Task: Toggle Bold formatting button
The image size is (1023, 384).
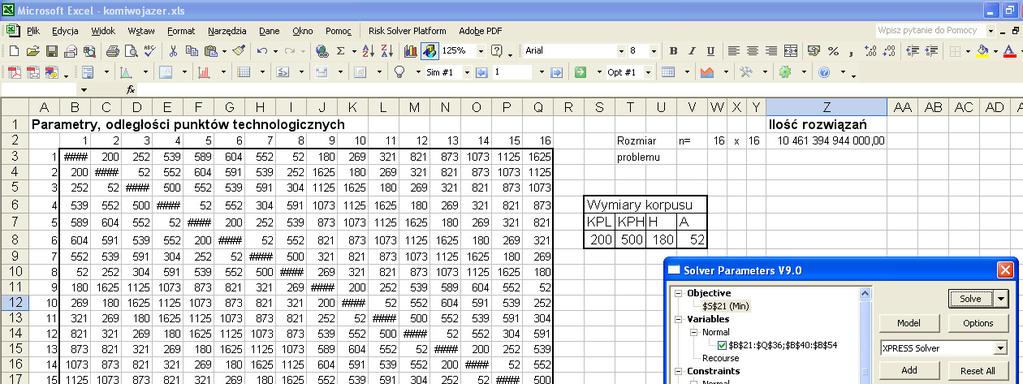Action: pos(673,51)
